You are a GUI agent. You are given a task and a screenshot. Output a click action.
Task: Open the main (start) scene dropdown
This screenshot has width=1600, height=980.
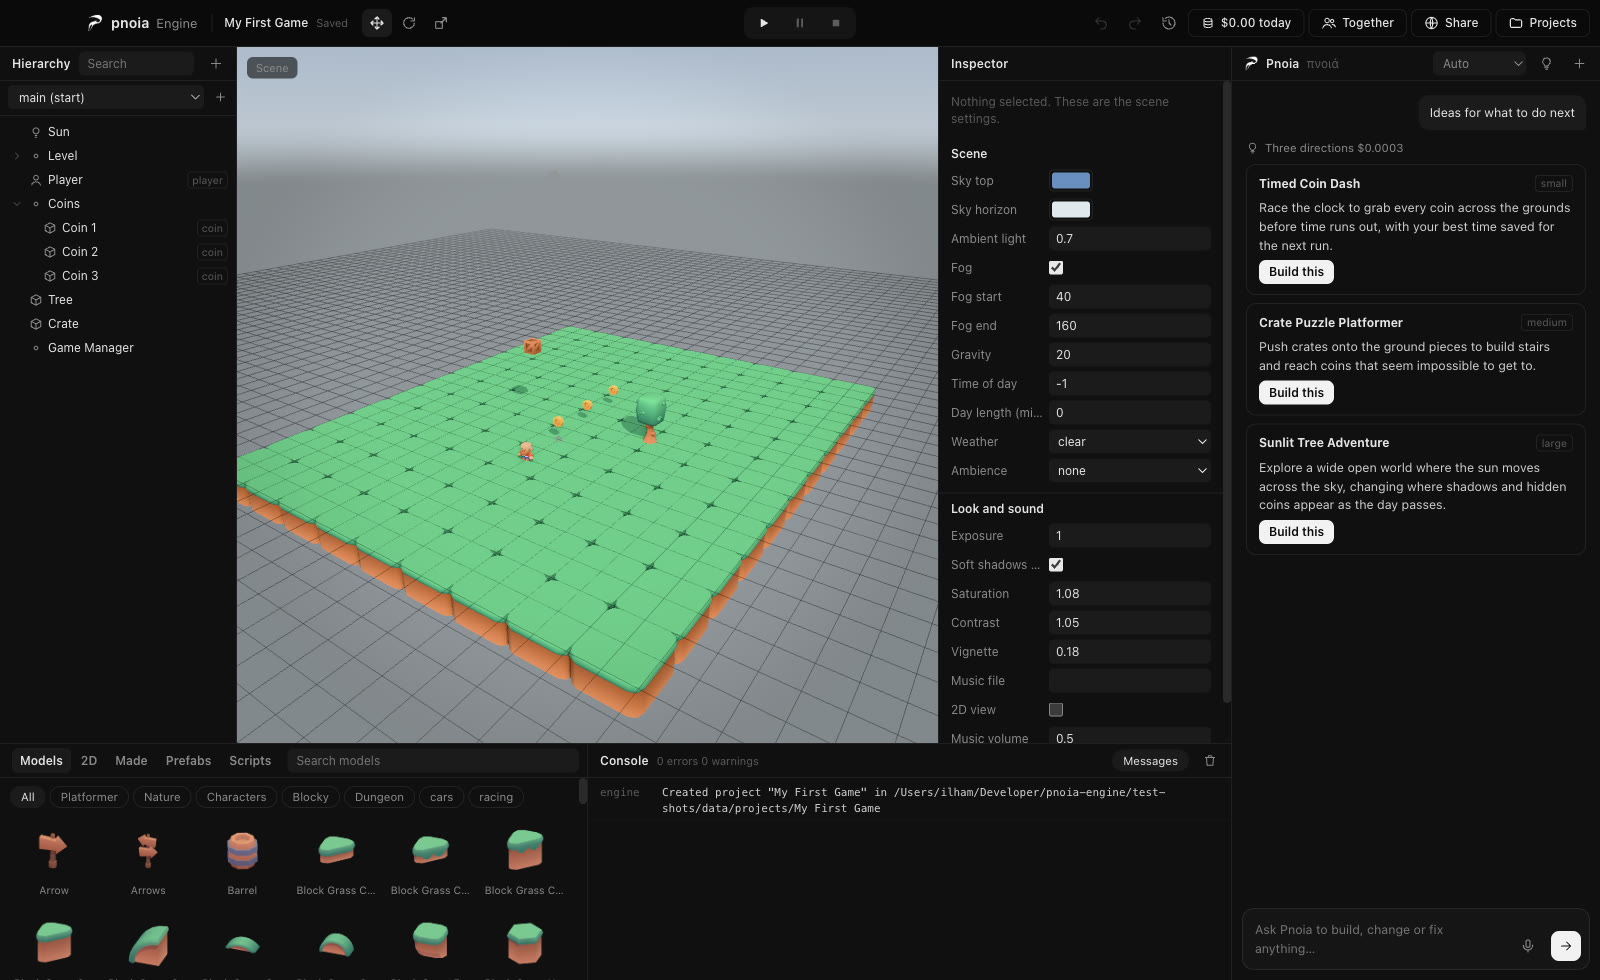pyautogui.click(x=108, y=97)
